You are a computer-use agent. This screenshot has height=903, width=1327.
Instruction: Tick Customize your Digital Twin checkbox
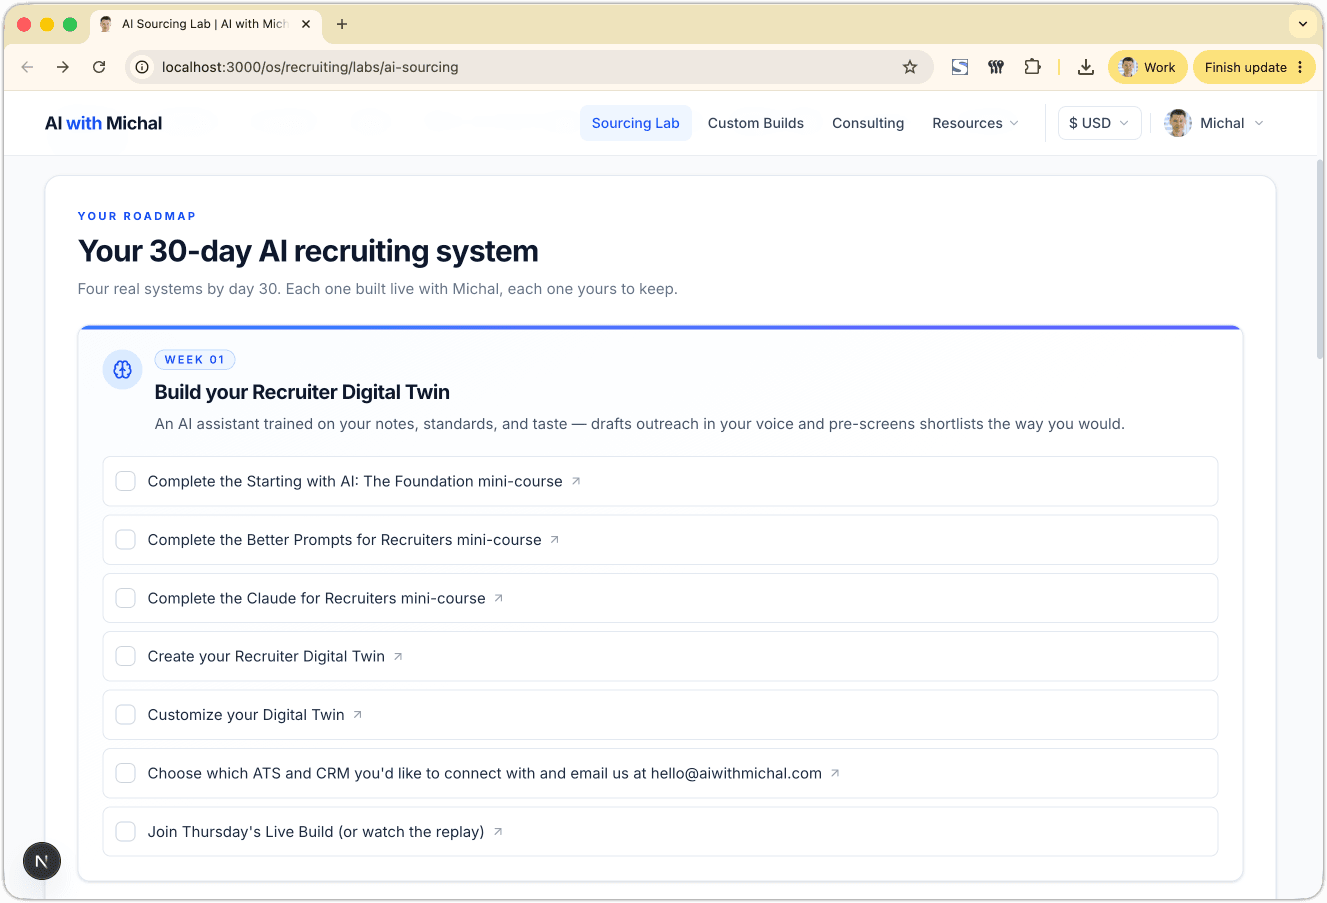pyautogui.click(x=126, y=715)
